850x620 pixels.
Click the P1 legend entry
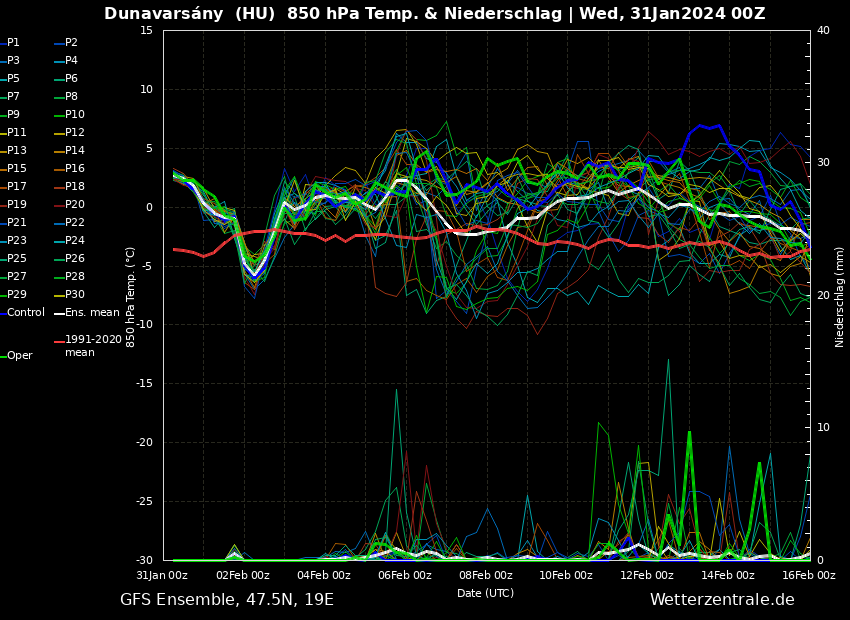(13, 43)
